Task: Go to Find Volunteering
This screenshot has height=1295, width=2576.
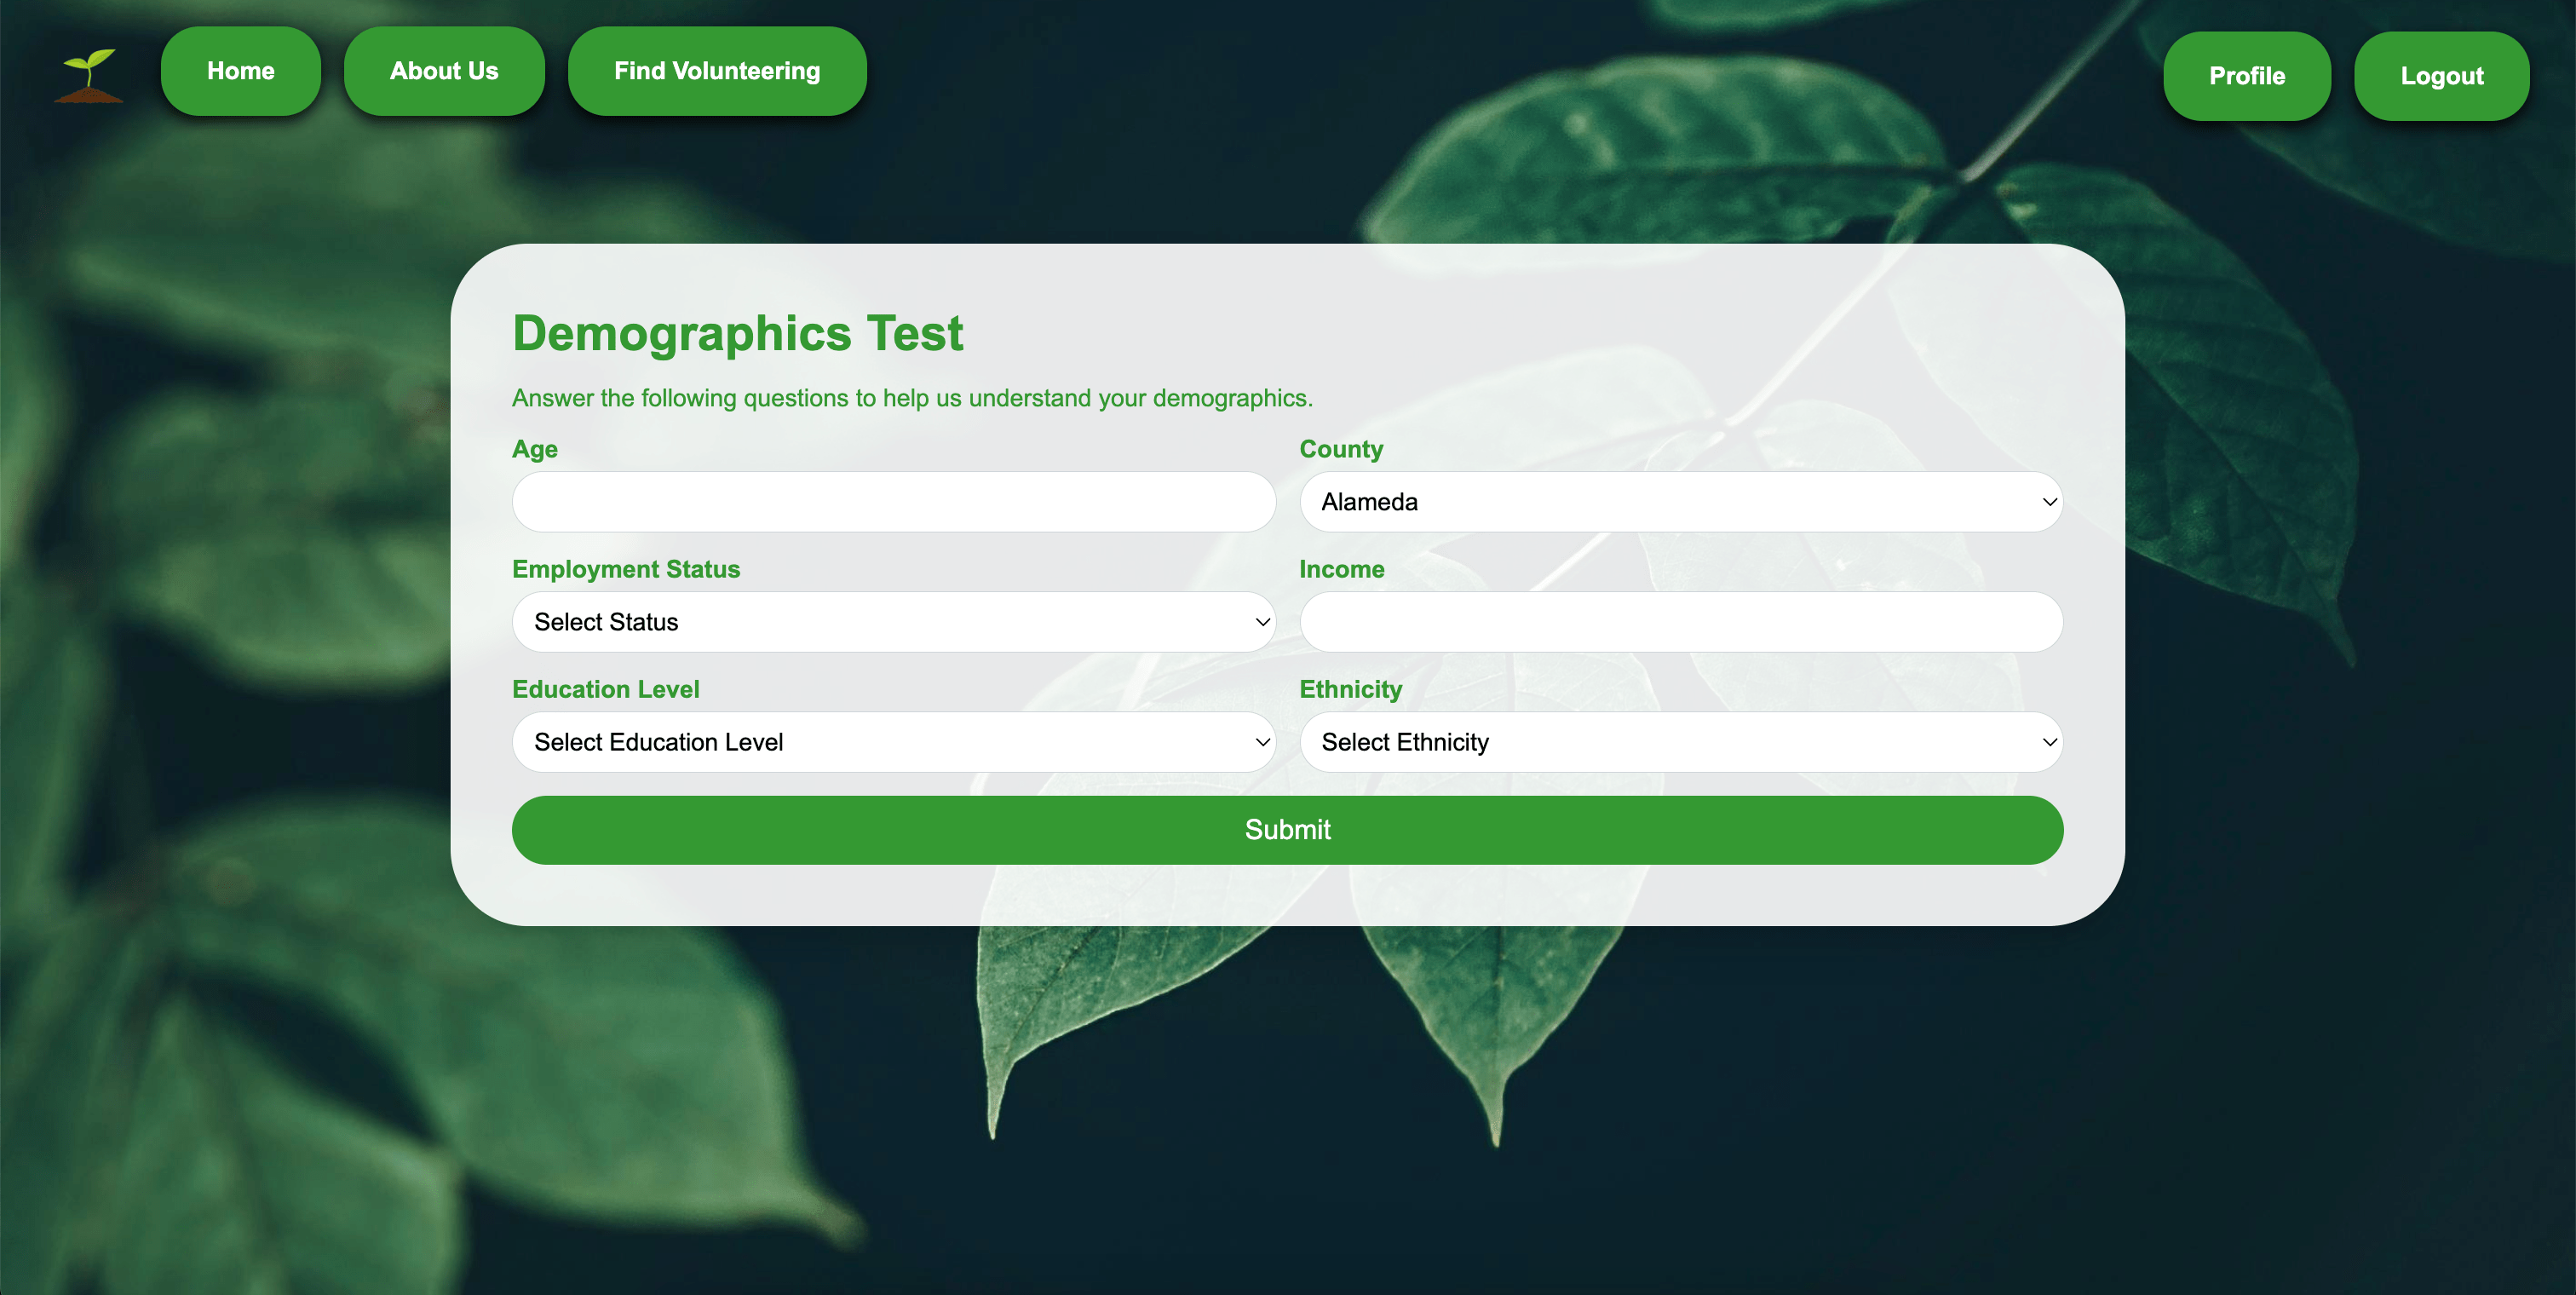Action: click(717, 70)
